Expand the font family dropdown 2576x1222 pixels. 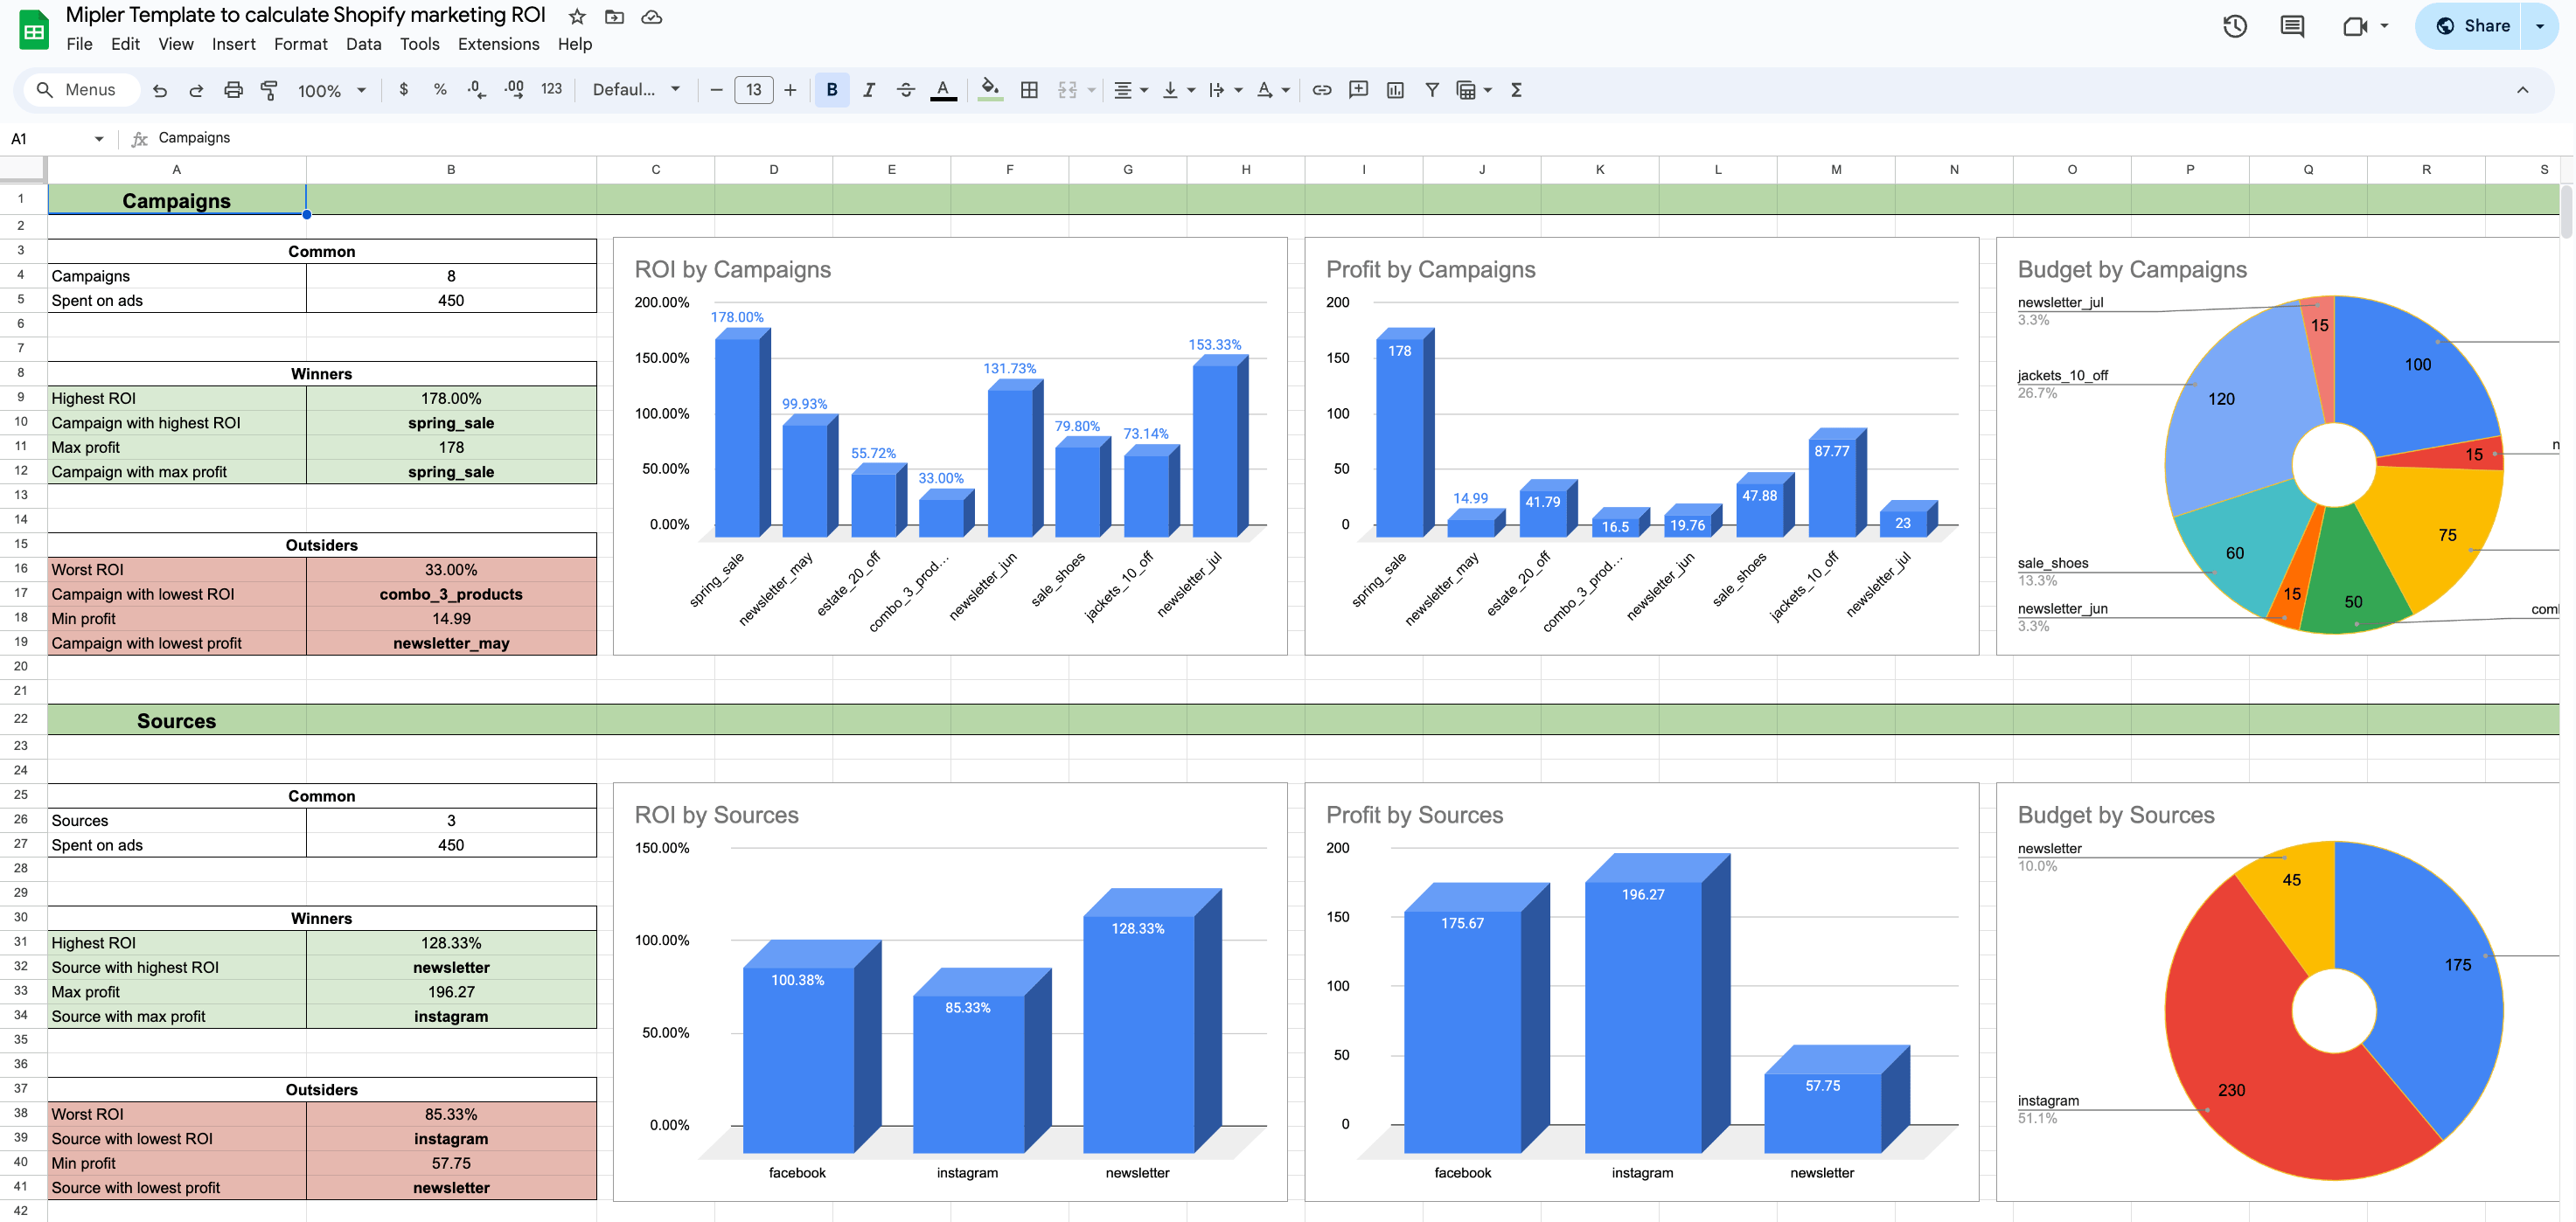(636, 90)
